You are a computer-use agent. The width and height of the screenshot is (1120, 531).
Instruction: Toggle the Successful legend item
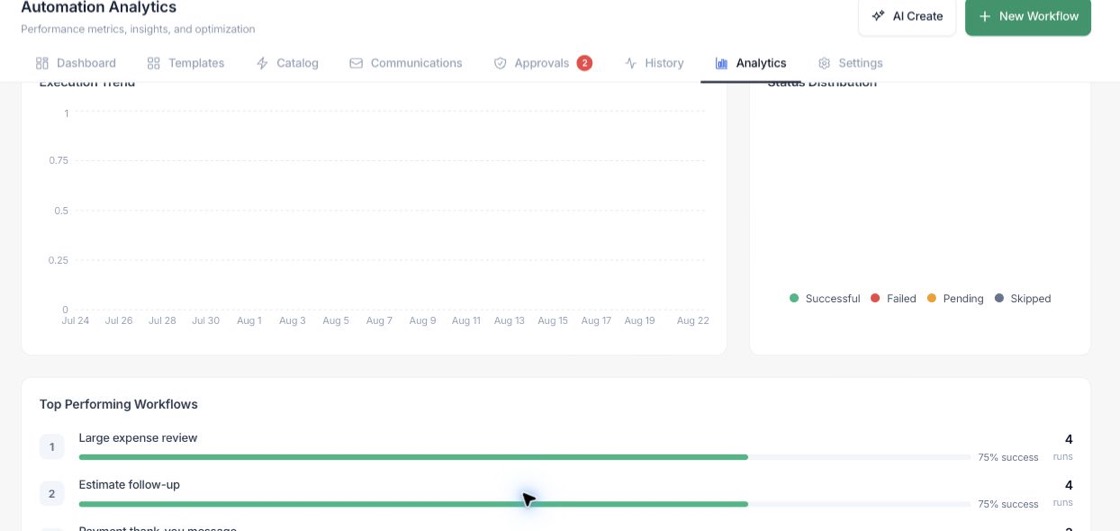(x=824, y=299)
